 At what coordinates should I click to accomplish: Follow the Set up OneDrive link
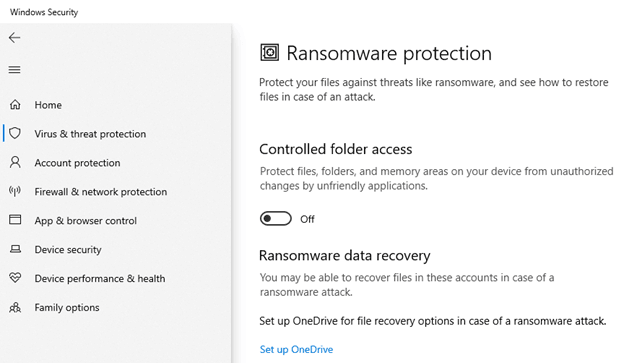click(x=296, y=349)
